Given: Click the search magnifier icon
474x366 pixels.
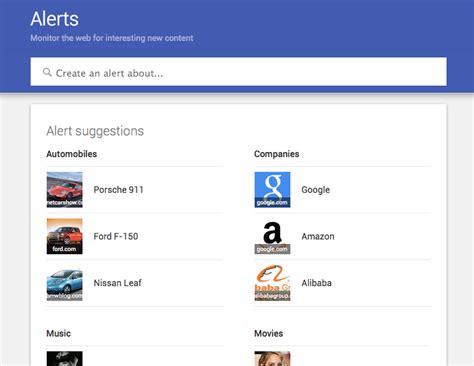Looking at the screenshot, I should (47, 72).
